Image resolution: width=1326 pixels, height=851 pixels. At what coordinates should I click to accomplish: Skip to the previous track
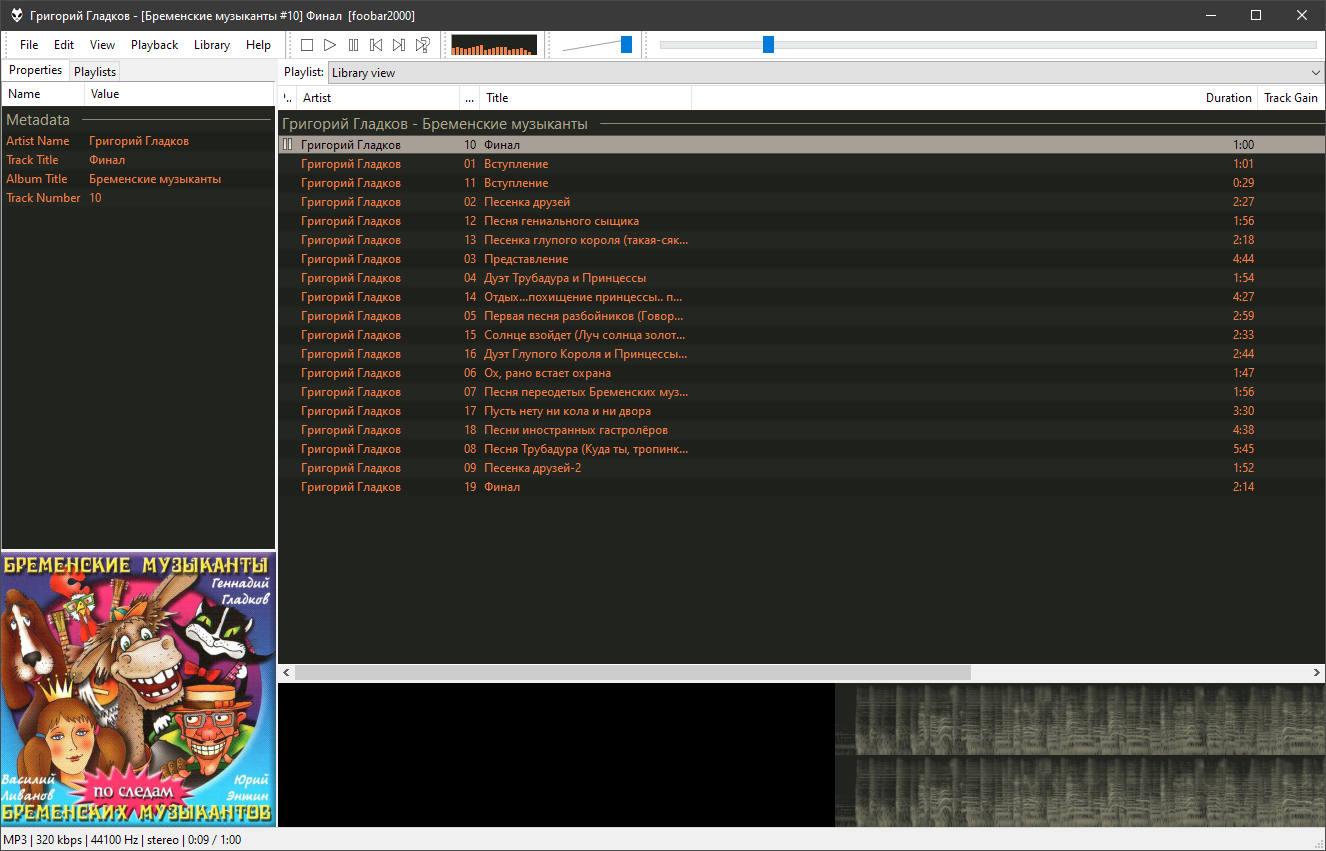coord(376,45)
